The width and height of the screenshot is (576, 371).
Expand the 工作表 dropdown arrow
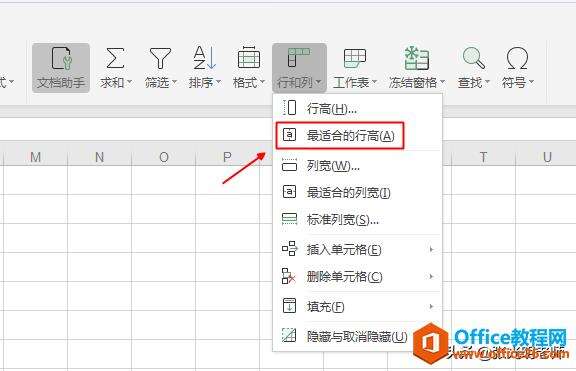tap(374, 82)
